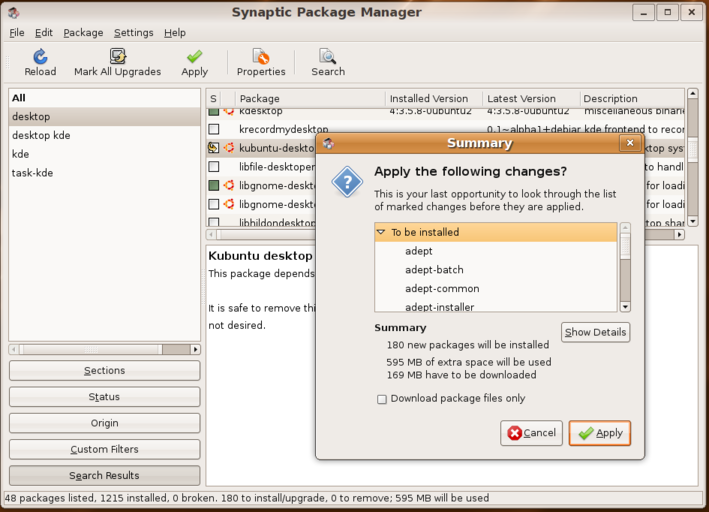Click the Summary dialog title bar icon
This screenshot has height=512, width=709.
click(328, 143)
